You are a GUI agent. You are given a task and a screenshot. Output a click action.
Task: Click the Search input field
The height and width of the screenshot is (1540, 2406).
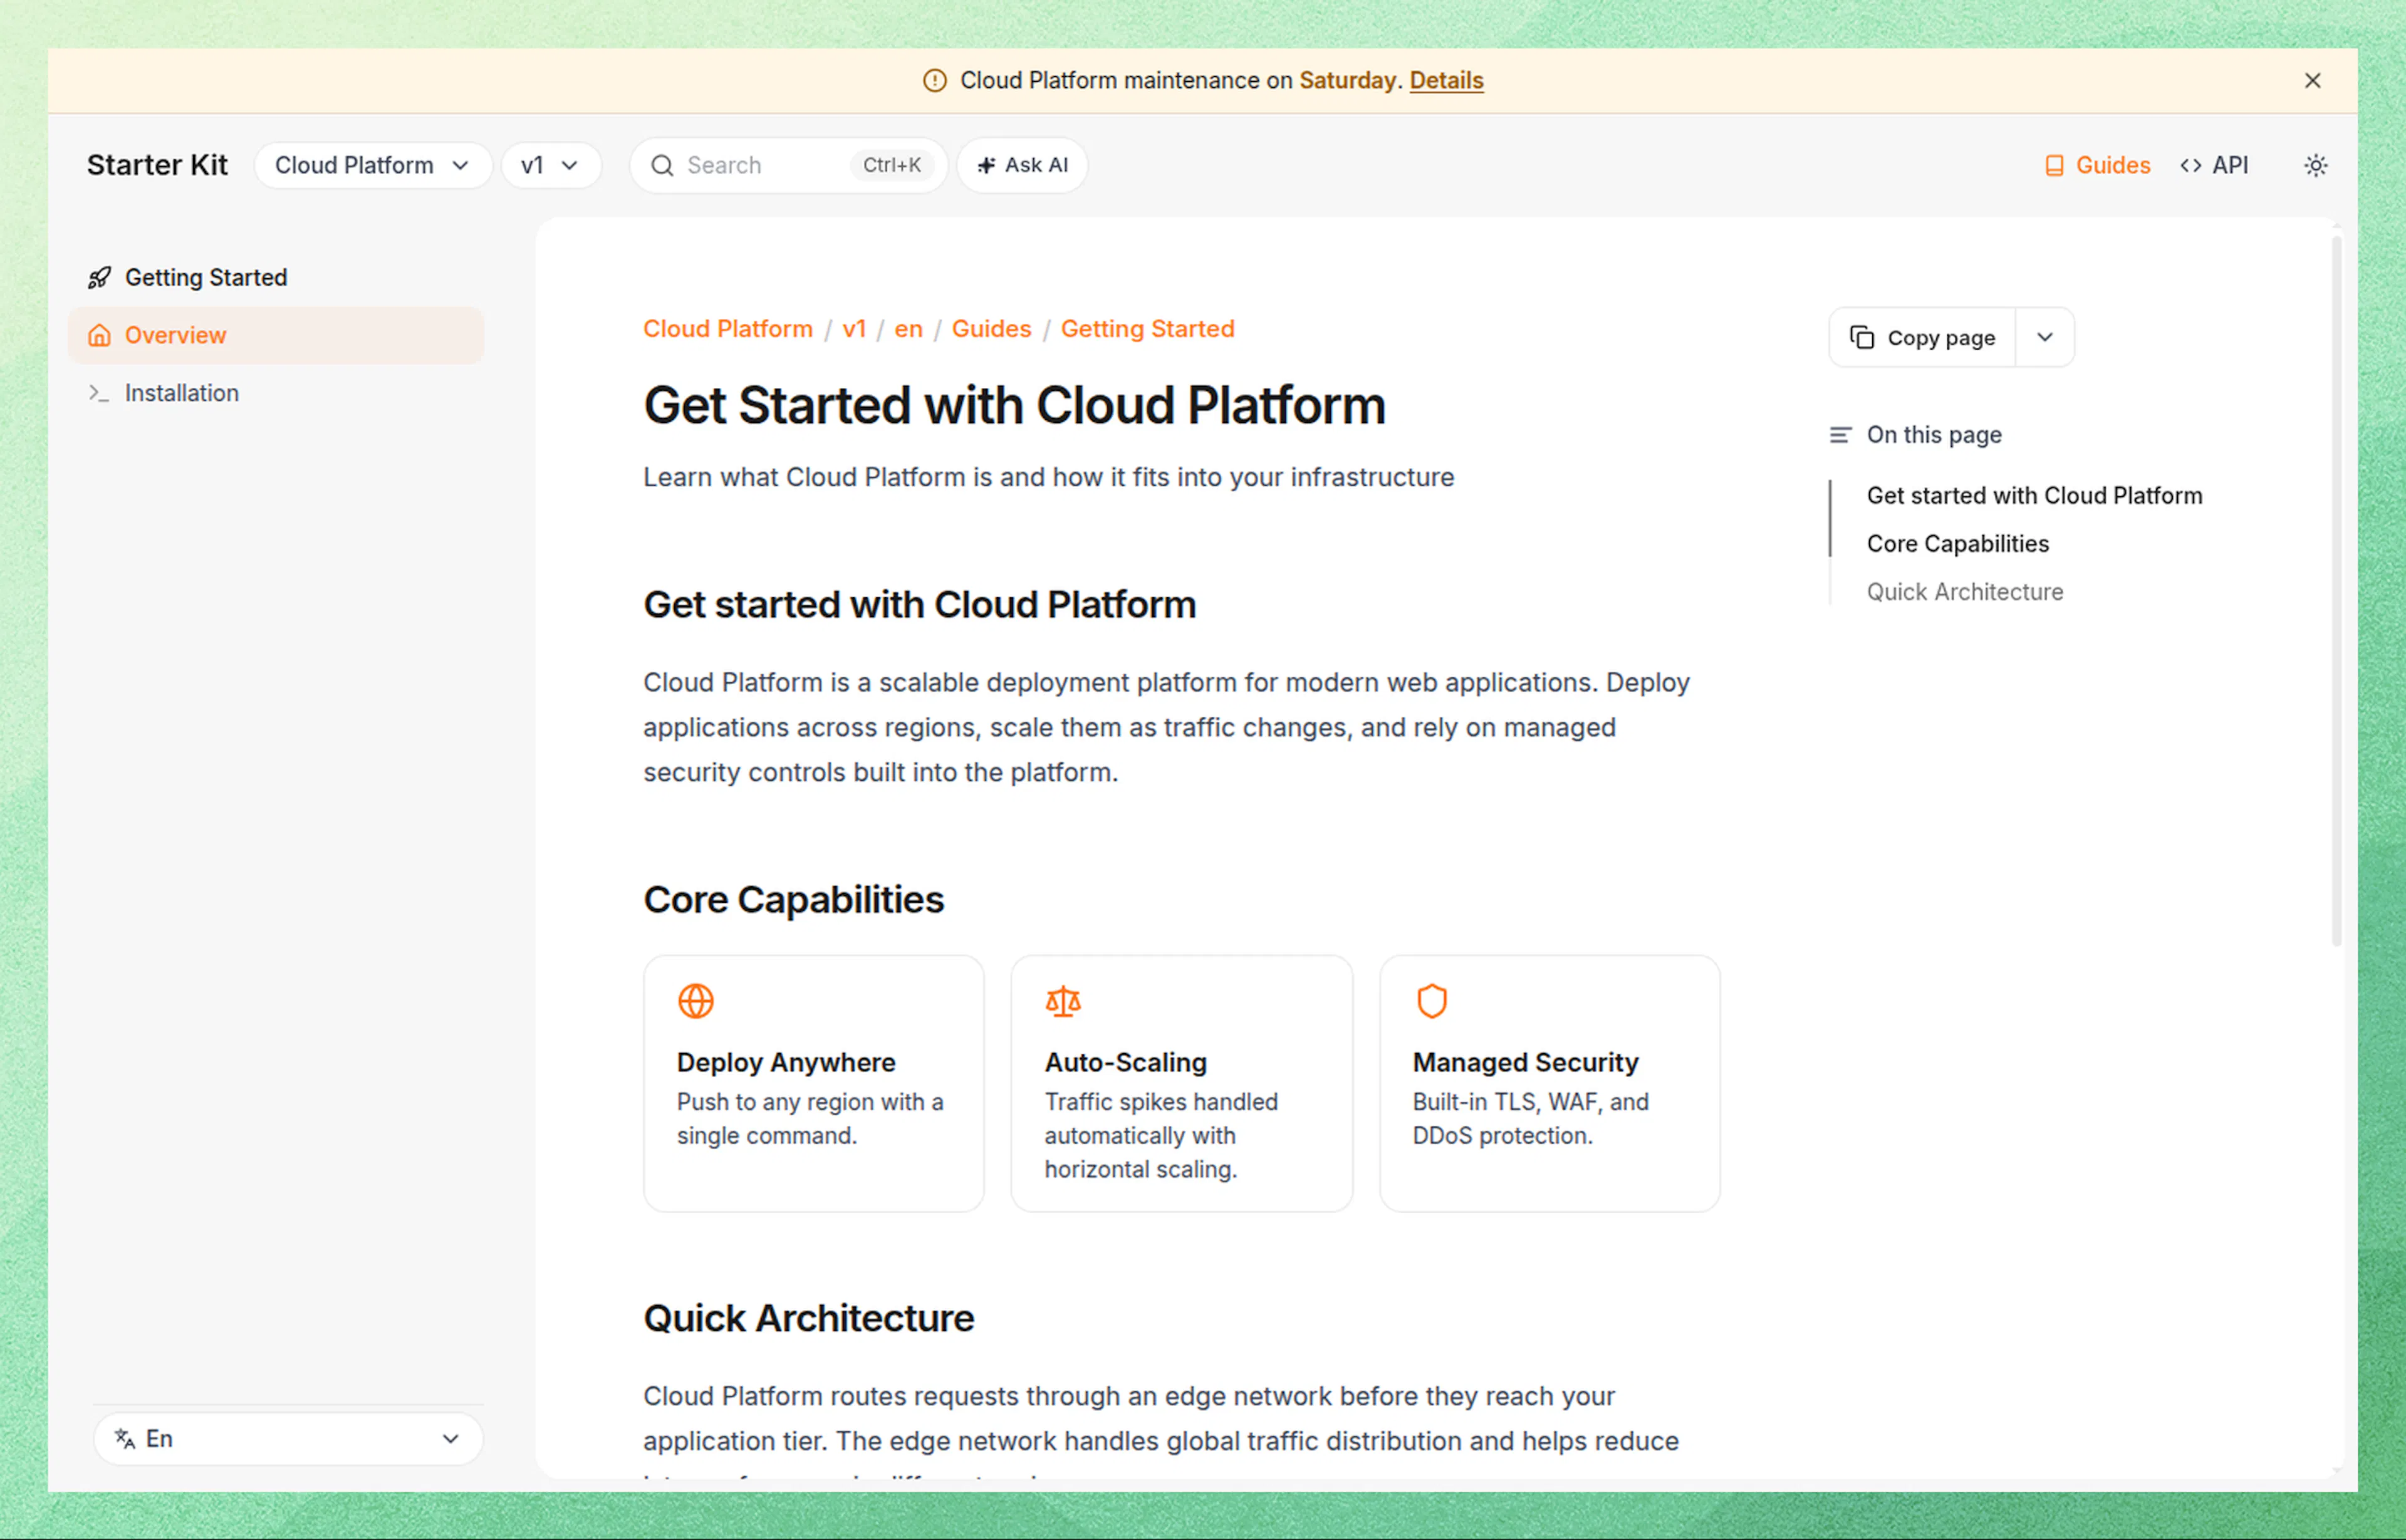788,165
